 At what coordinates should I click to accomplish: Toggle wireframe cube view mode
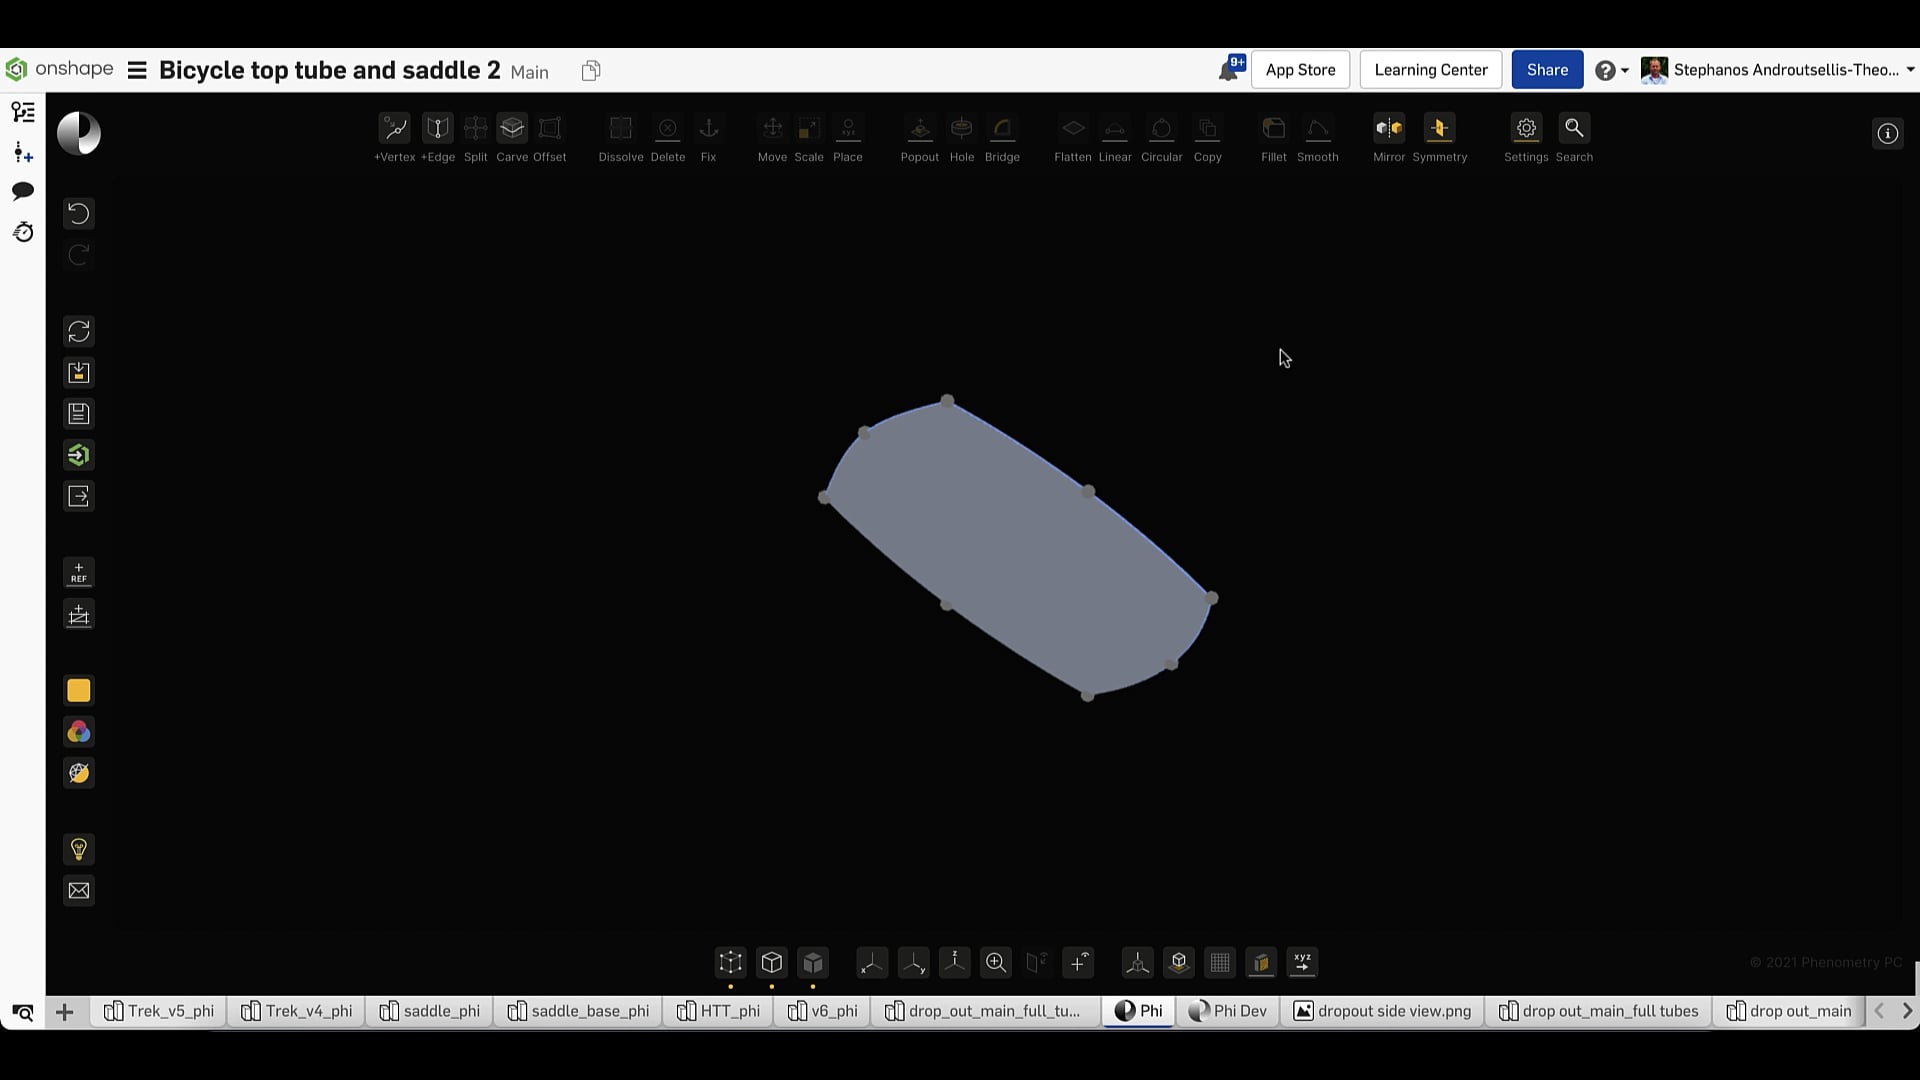pos(771,962)
